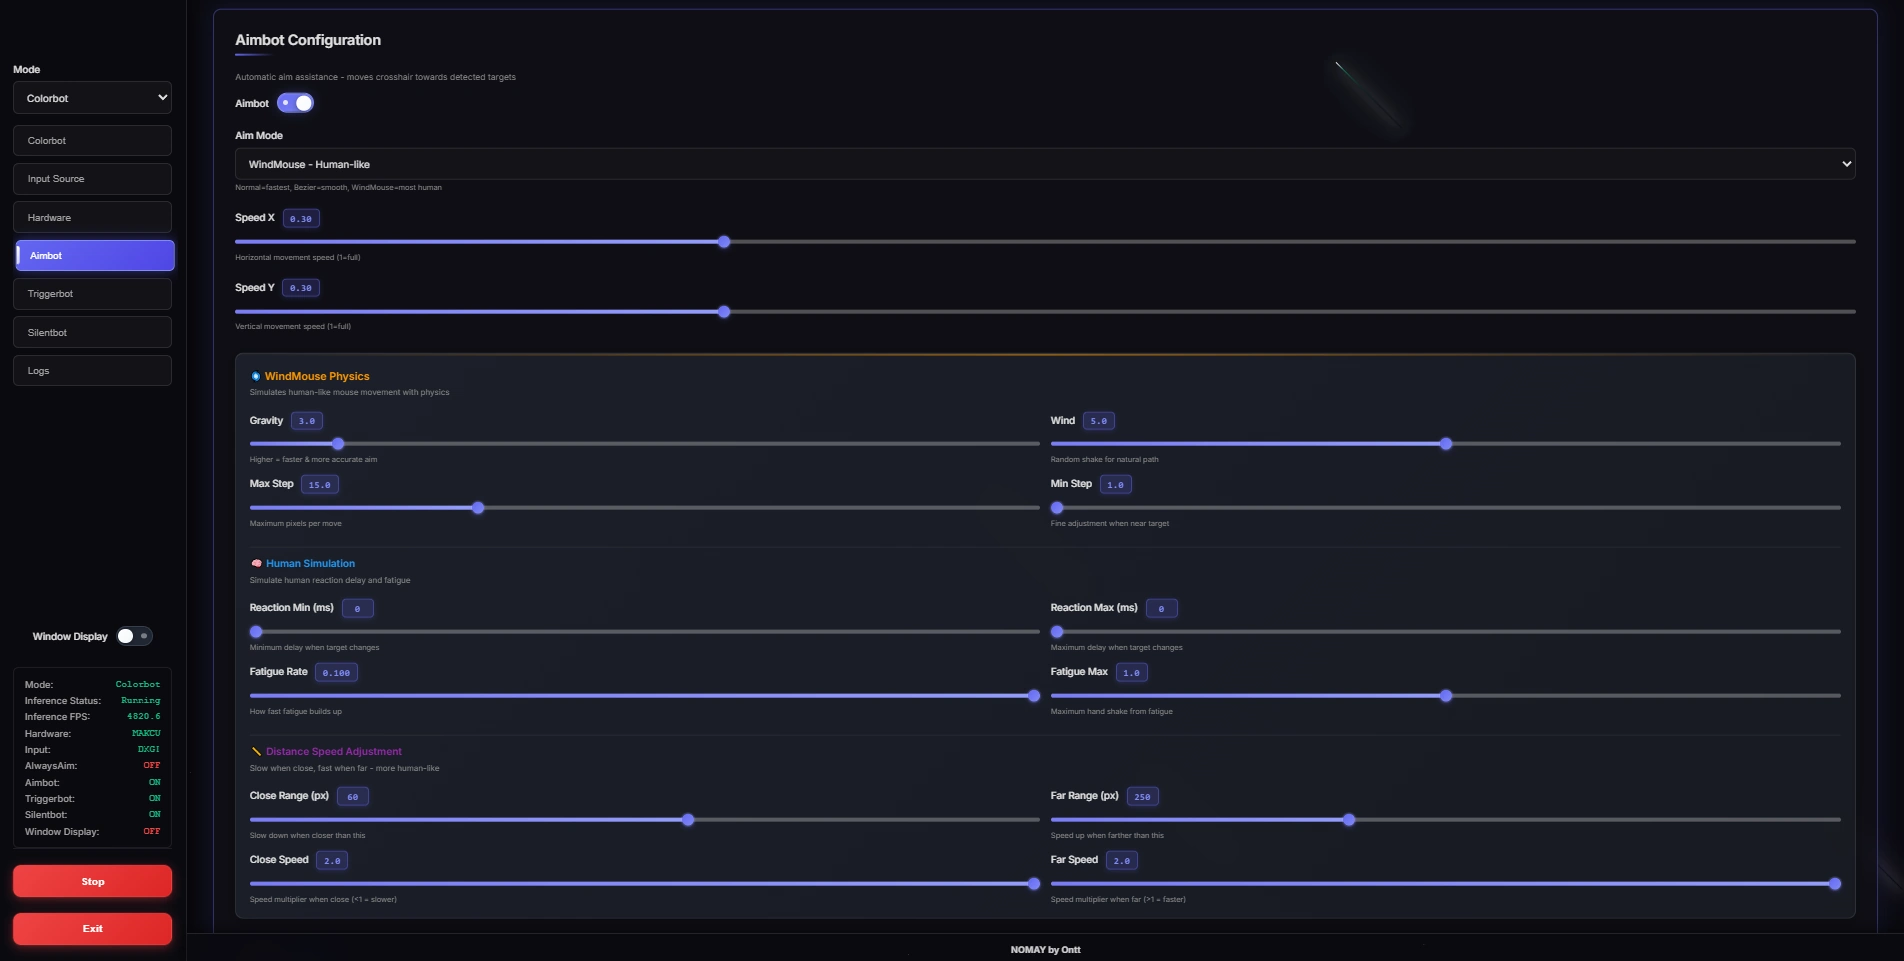Click the WindMouse Physics section icon

click(x=256, y=376)
